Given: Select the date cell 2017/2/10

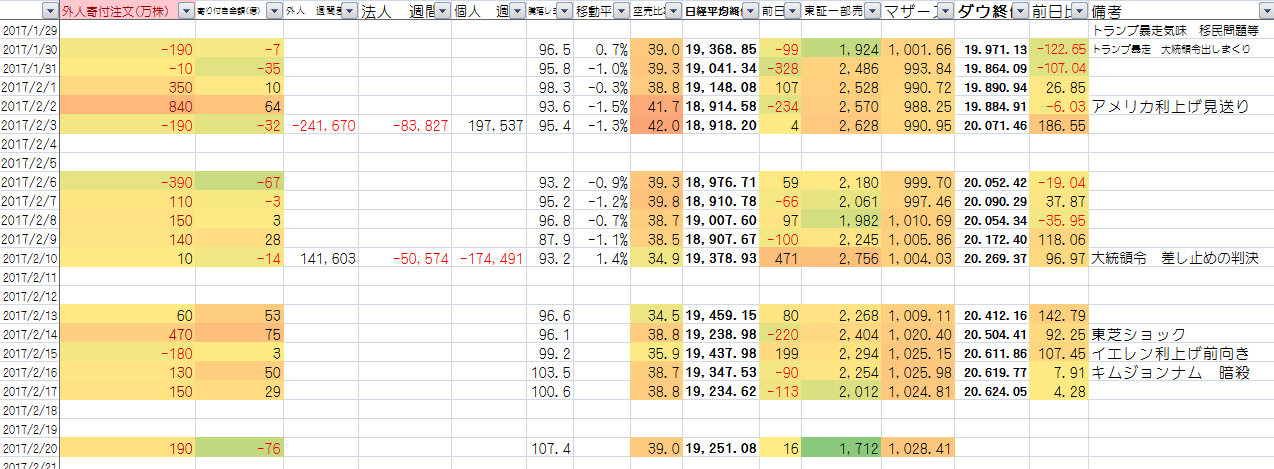Looking at the screenshot, I should (29, 258).
